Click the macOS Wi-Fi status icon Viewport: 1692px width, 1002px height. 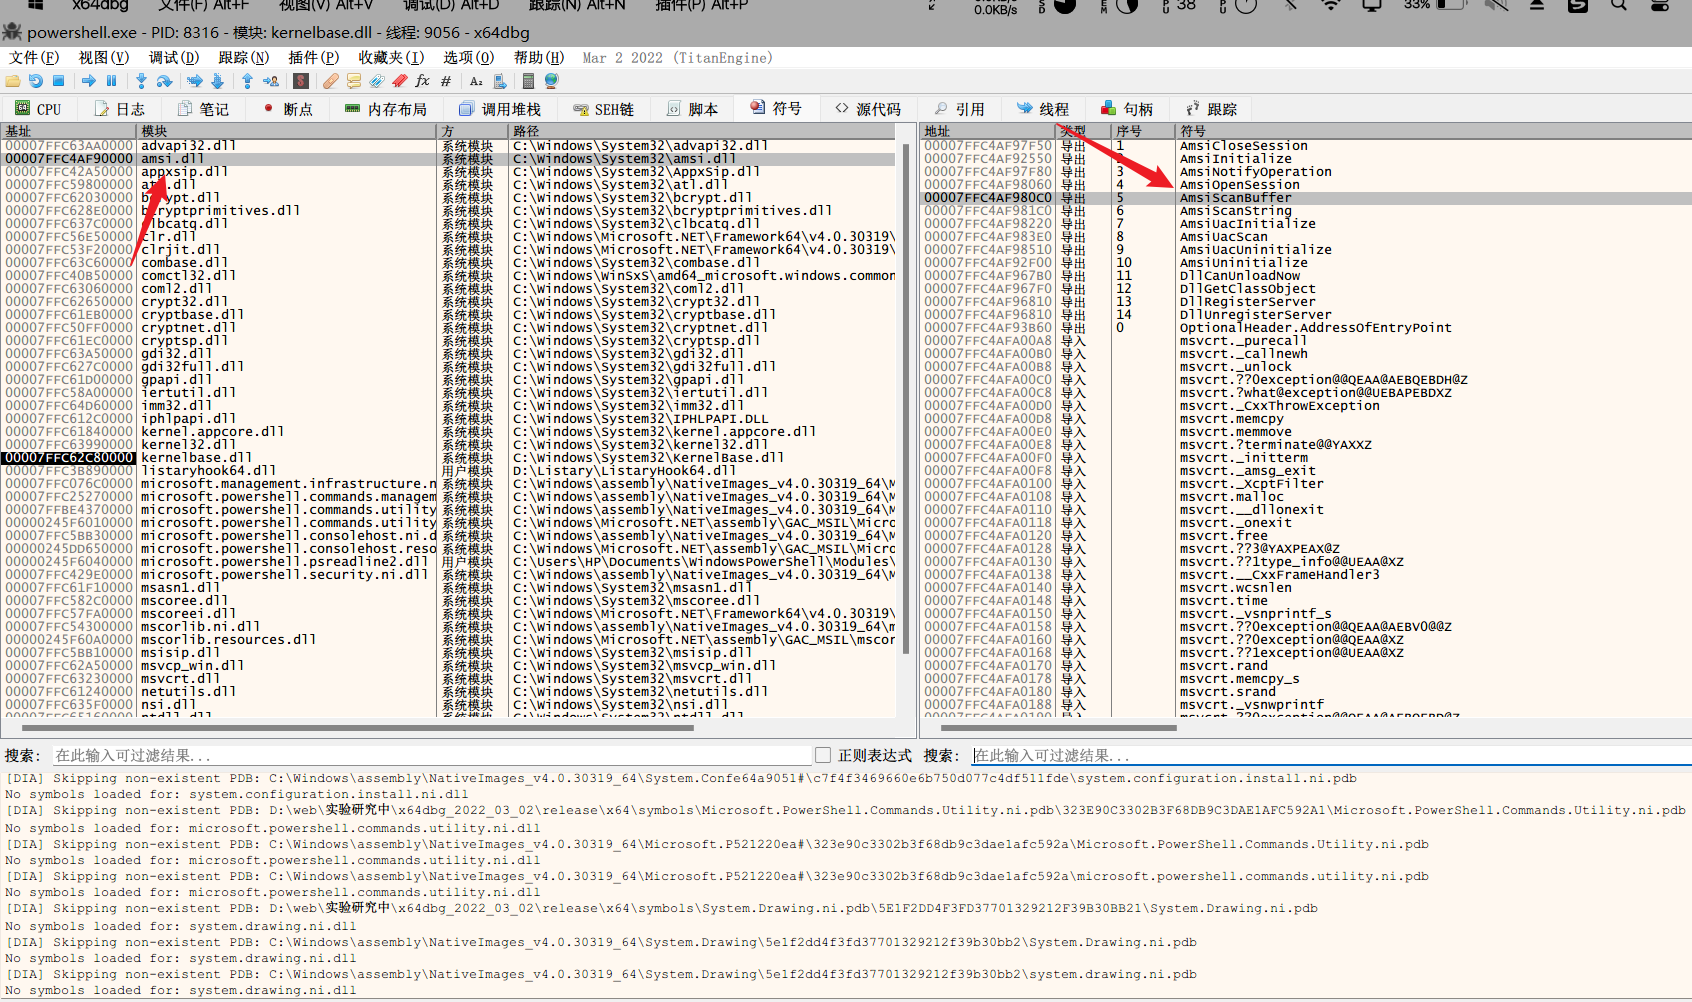[x=1331, y=5]
